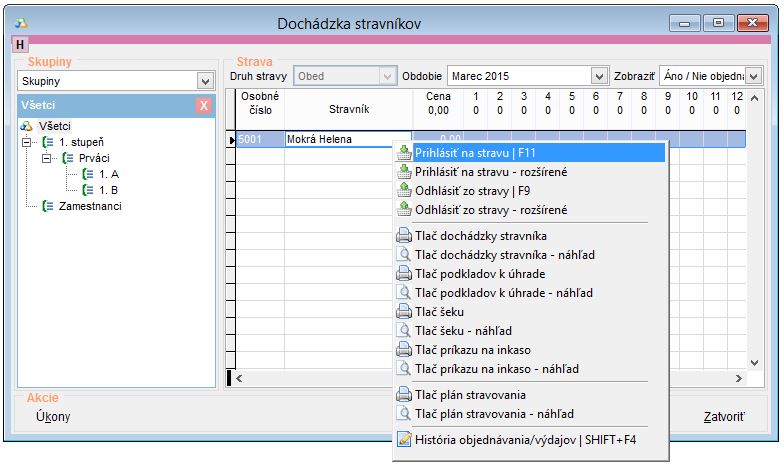Click the icon beside História objednávania/výdajov
This screenshot has height=467, width=784.
point(403,438)
